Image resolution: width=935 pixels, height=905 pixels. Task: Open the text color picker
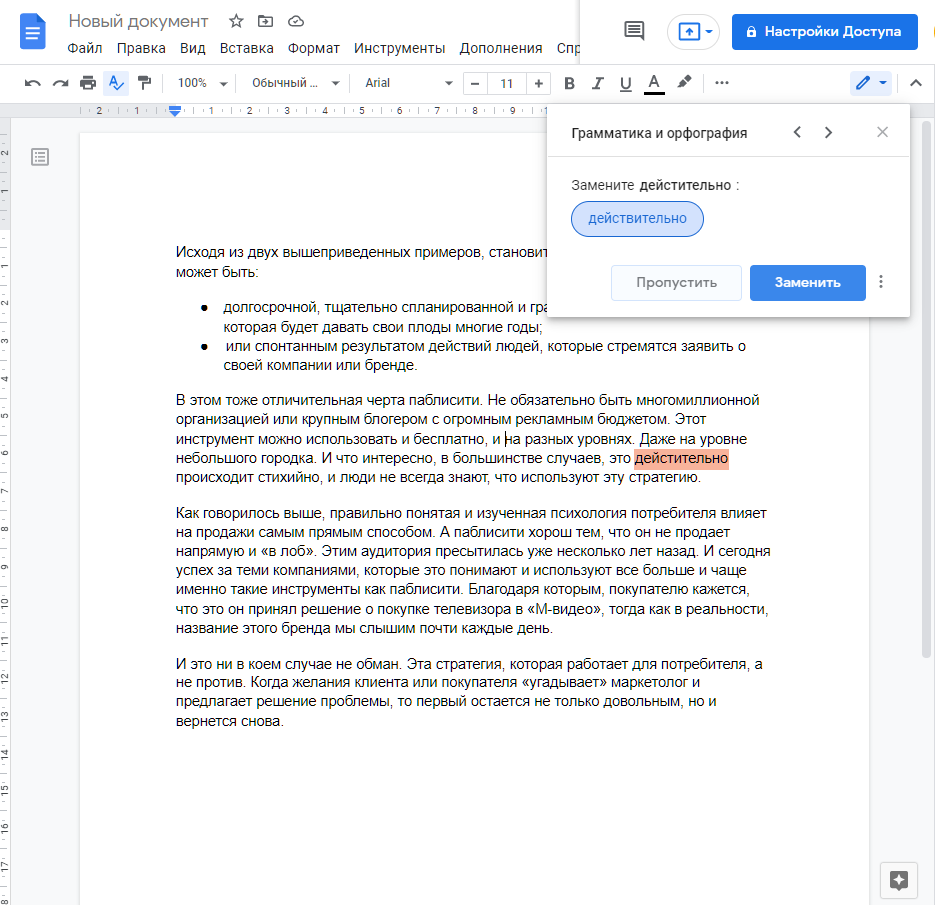pos(654,83)
